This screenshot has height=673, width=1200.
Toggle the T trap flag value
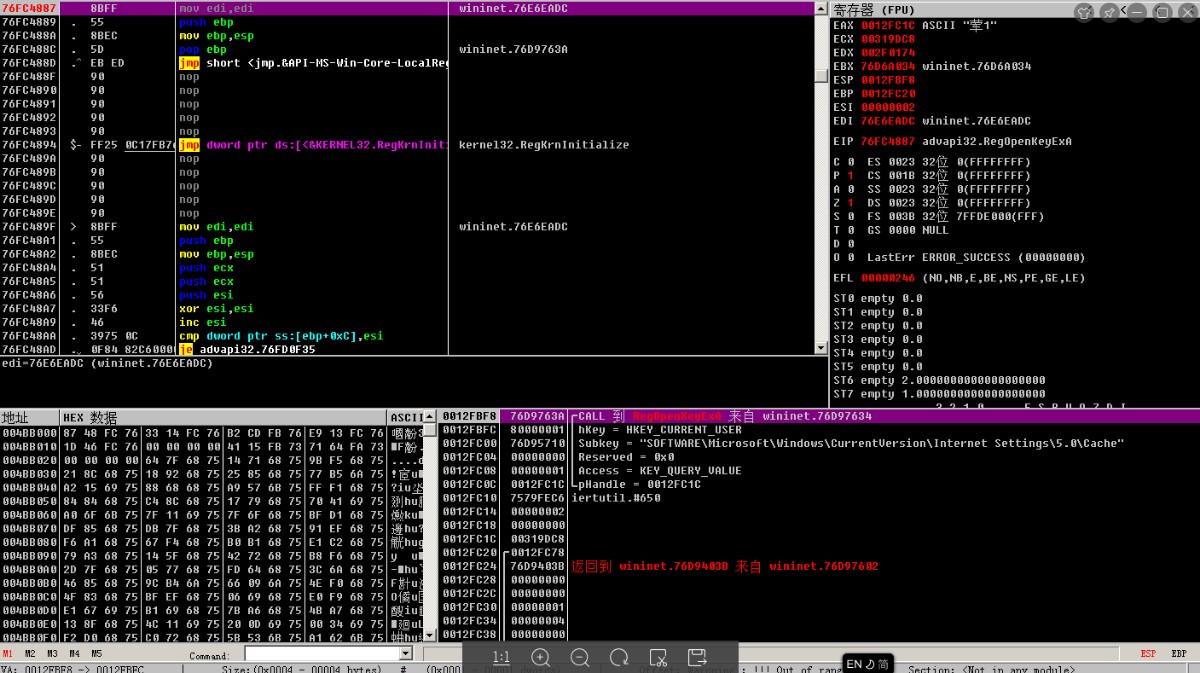point(849,230)
